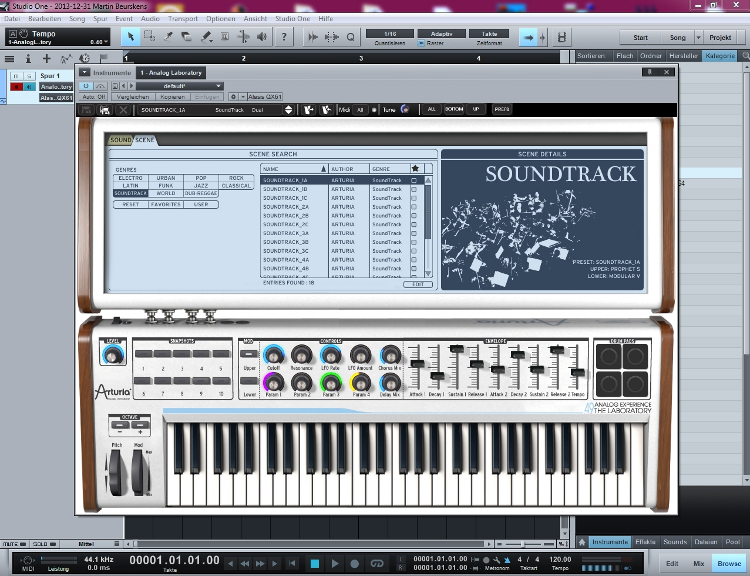Image resolution: width=750 pixels, height=576 pixels.
Task: Show automation with the curve icon
Action: click(66, 58)
